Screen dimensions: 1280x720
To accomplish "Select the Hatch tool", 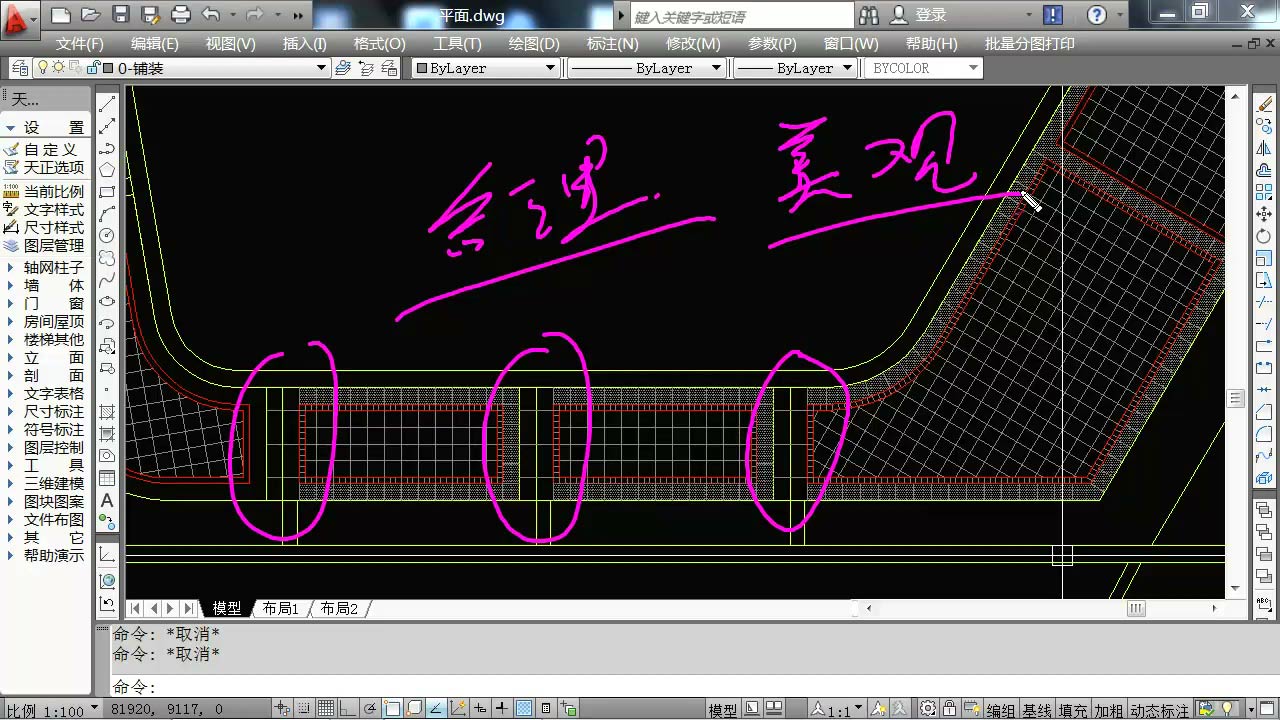I will pos(107,412).
